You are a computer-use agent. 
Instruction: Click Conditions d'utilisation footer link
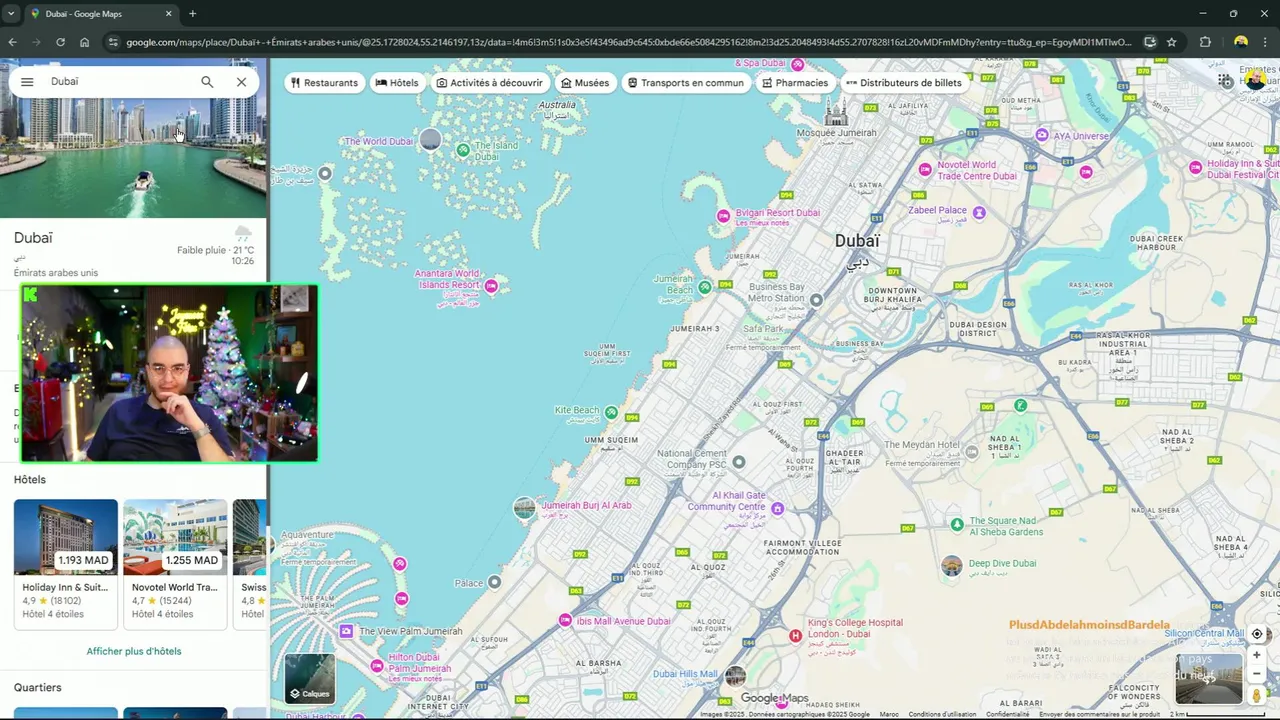click(x=942, y=714)
